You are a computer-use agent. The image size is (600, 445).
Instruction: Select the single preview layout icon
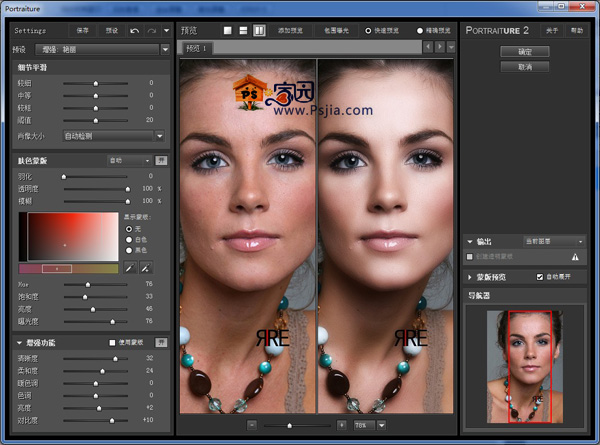coord(227,31)
